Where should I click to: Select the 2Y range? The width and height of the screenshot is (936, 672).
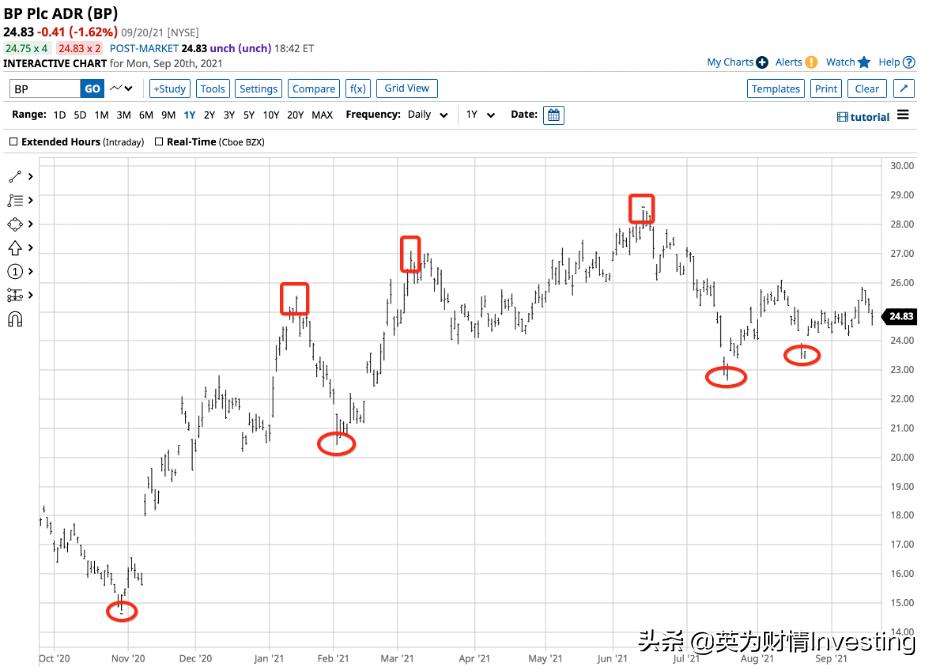209,115
